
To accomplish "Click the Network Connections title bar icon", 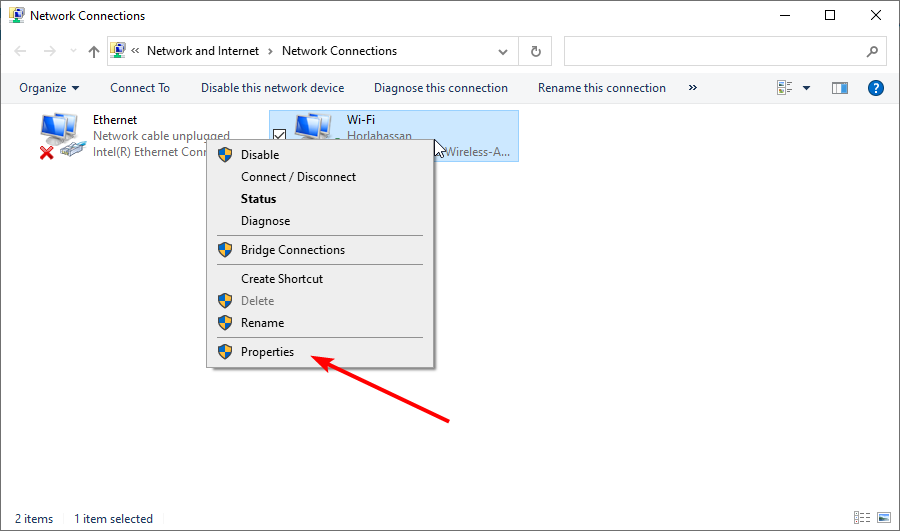I will pos(17,15).
